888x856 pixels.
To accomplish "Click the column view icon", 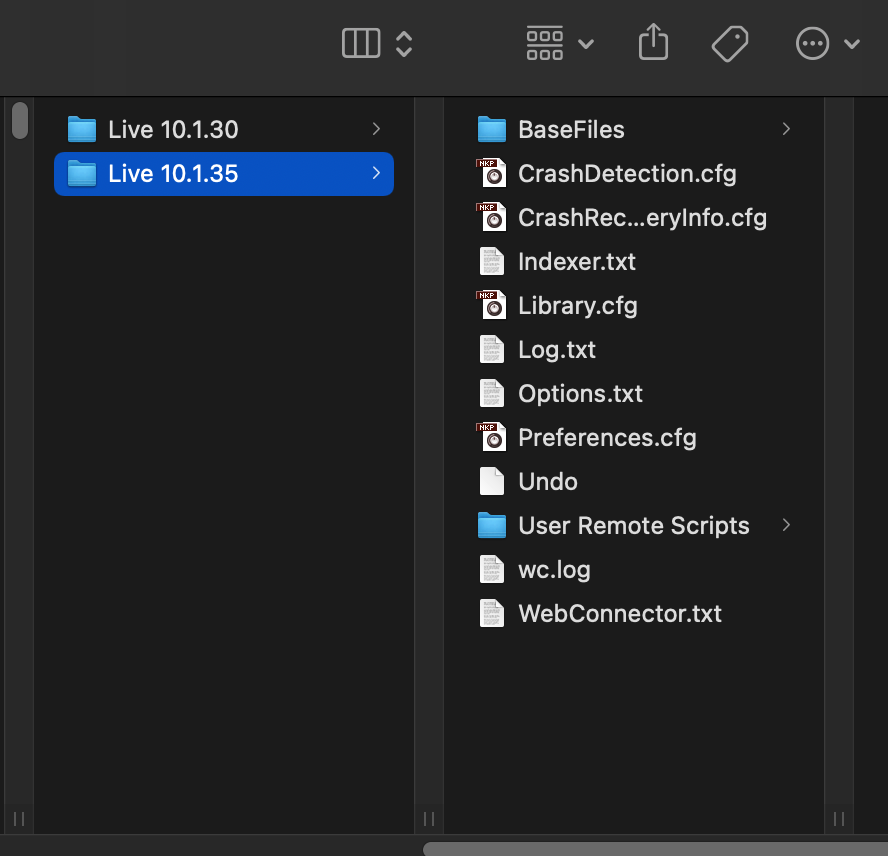I will pos(361,43).
